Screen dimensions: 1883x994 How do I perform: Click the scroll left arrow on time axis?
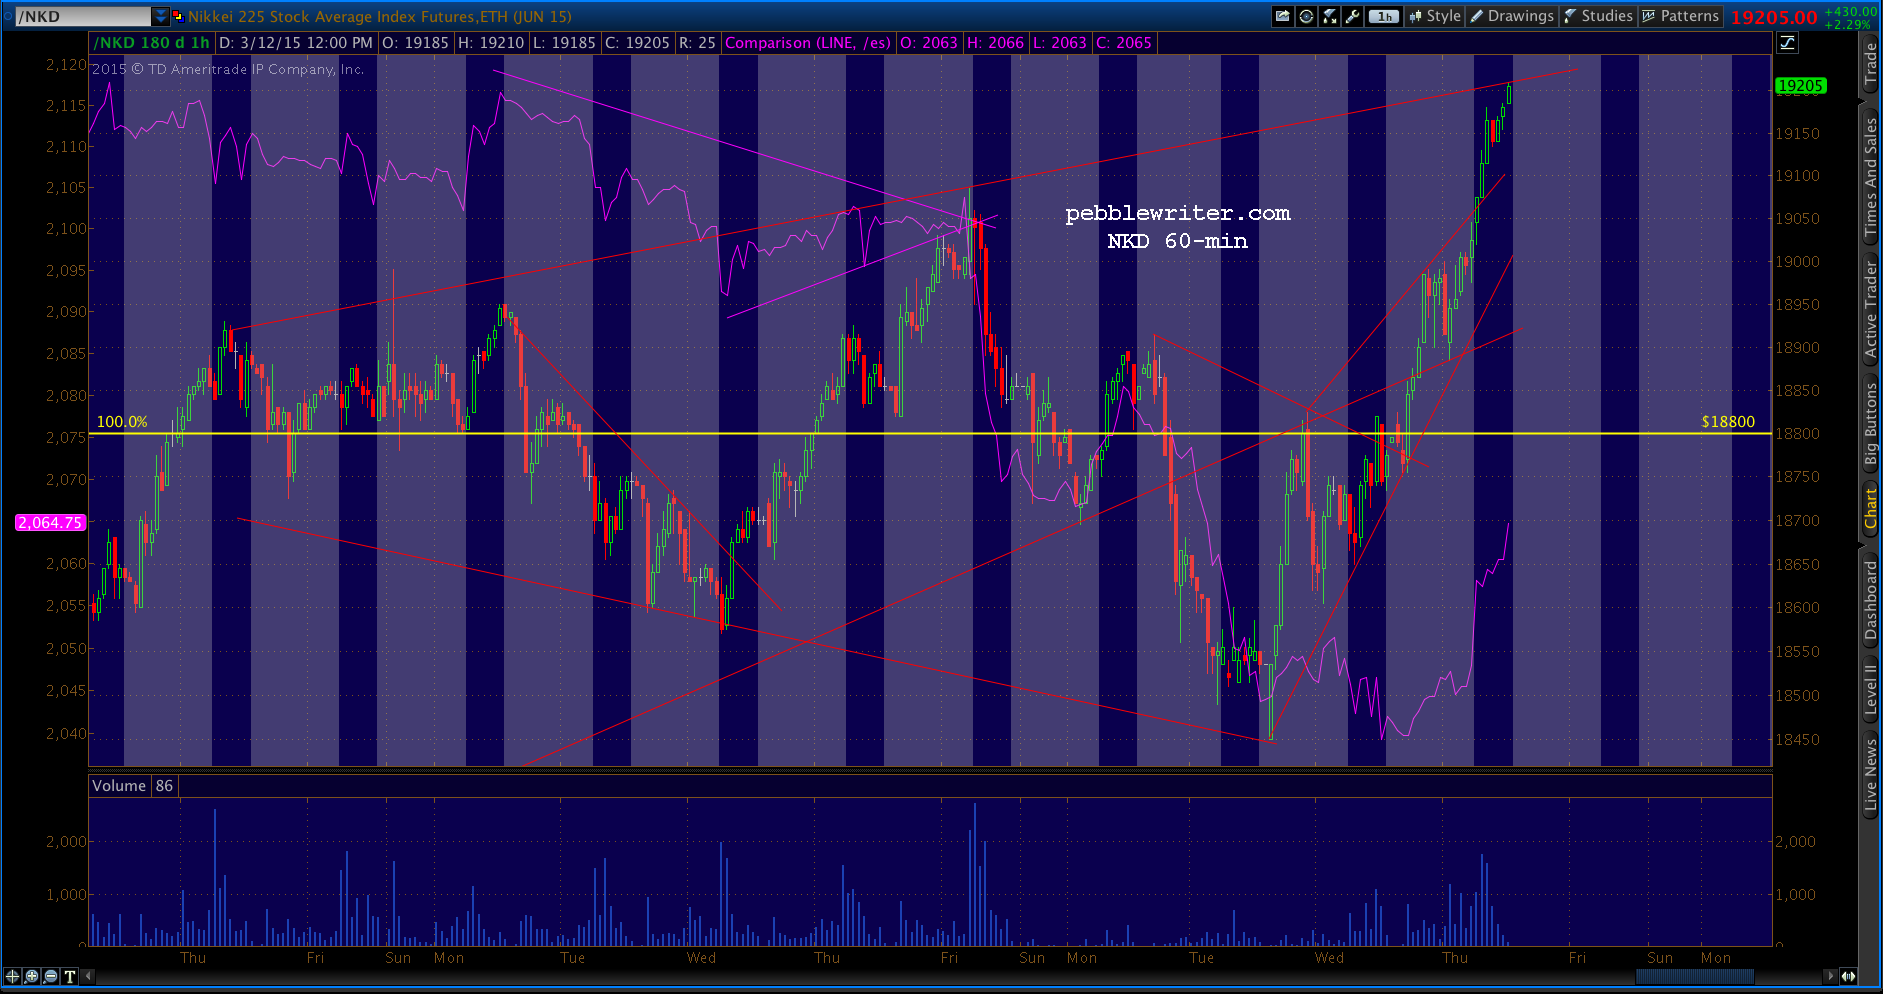88,976
